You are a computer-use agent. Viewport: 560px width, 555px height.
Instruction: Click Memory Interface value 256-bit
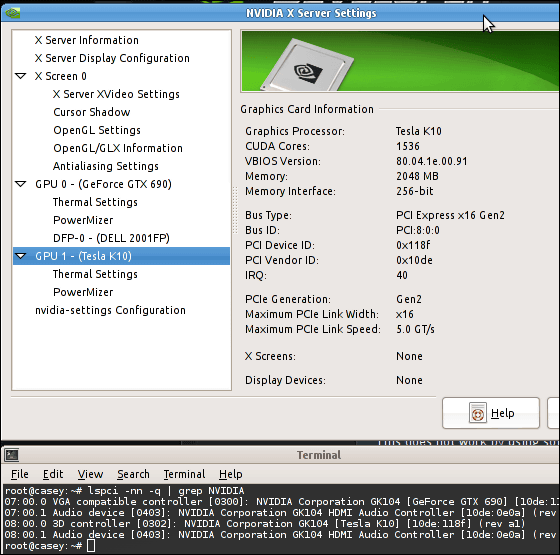tap(415, 191)
